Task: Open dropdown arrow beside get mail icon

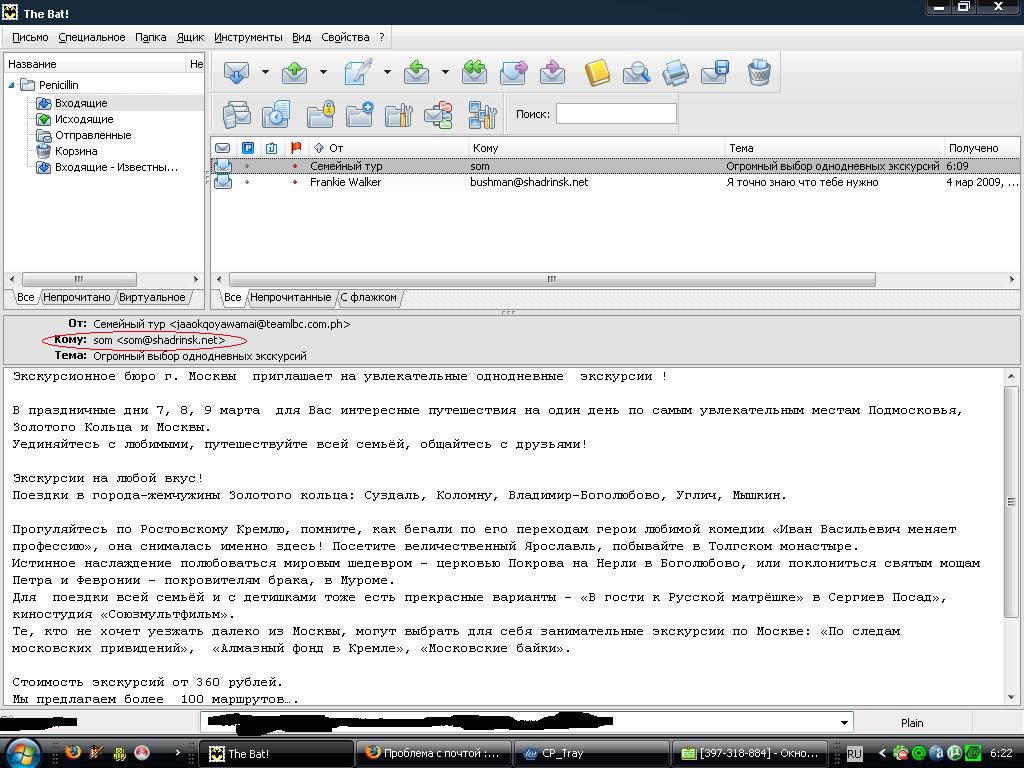Action: pyautogui.click(x=265, y=72)
